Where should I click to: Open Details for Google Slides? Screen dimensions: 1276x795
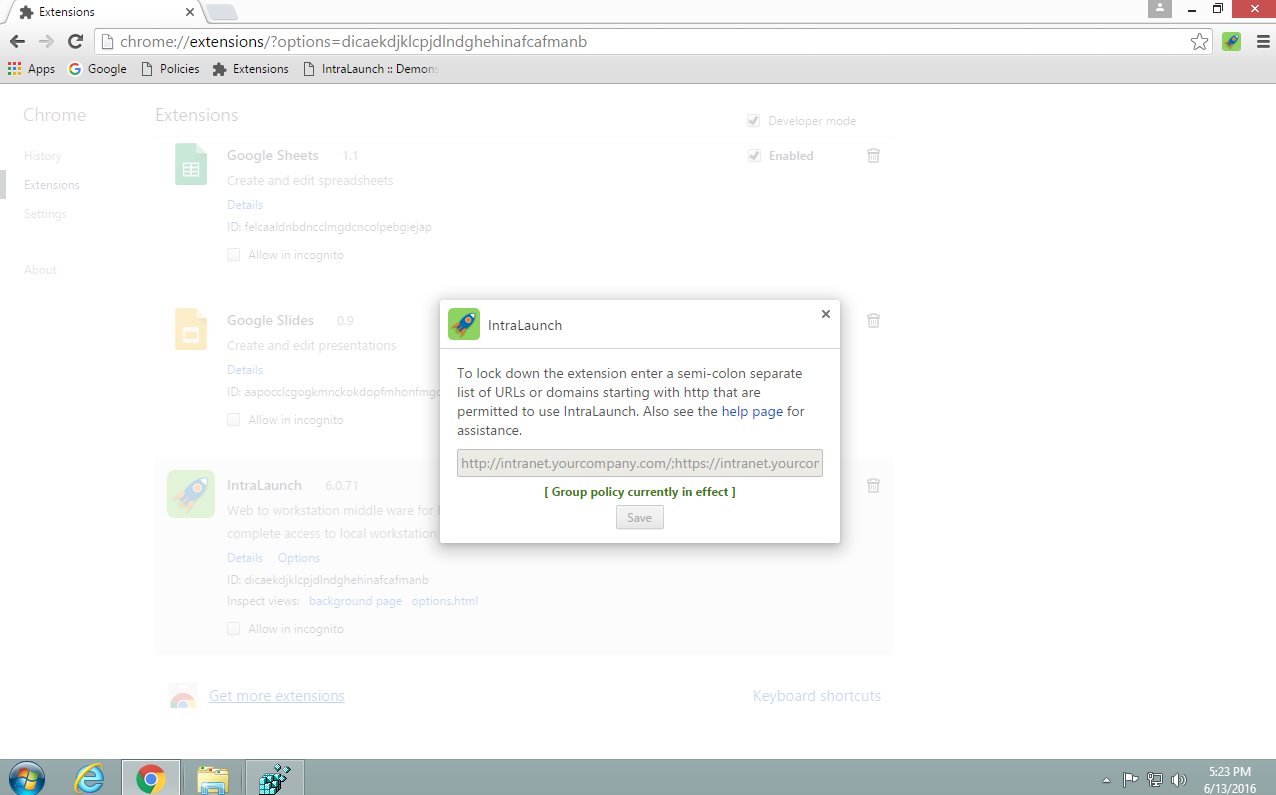coord(245,370)
